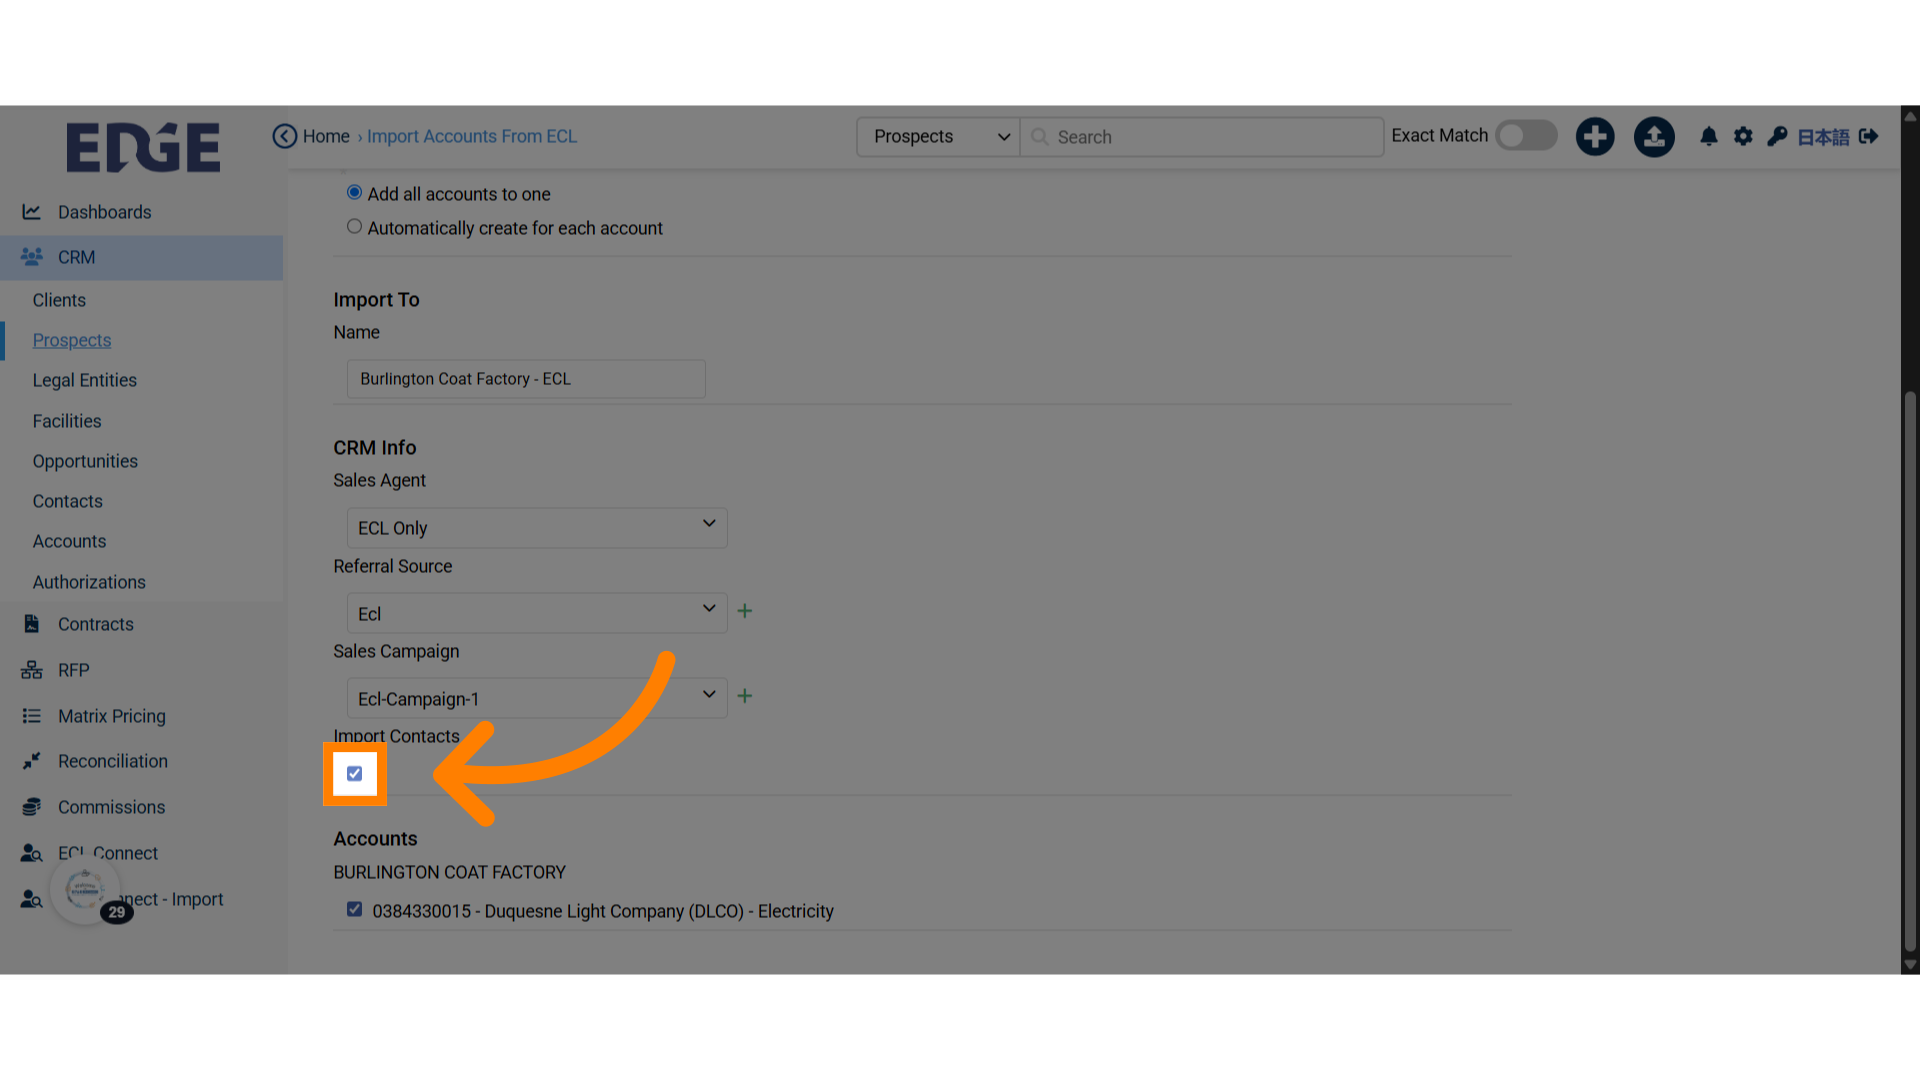
Task: Open the Referral Source dropdown
Action: point(537,613)
